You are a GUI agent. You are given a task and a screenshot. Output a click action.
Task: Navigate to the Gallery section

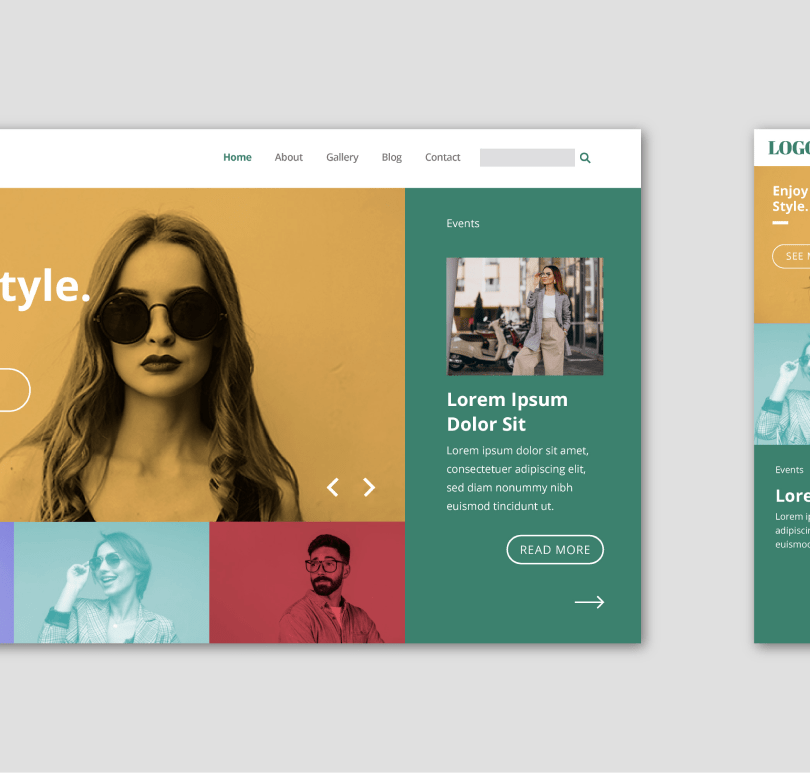tap(342, 157)
